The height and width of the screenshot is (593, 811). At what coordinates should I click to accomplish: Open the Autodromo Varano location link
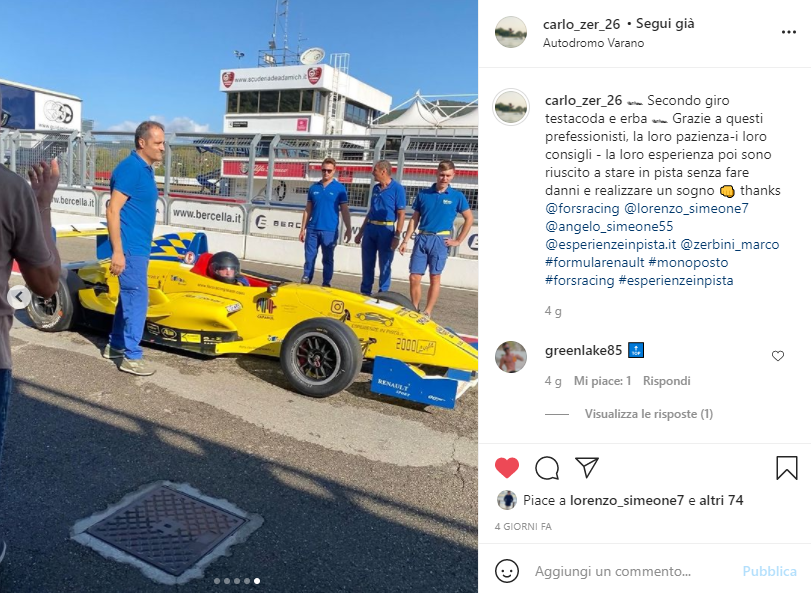(593, 43)
